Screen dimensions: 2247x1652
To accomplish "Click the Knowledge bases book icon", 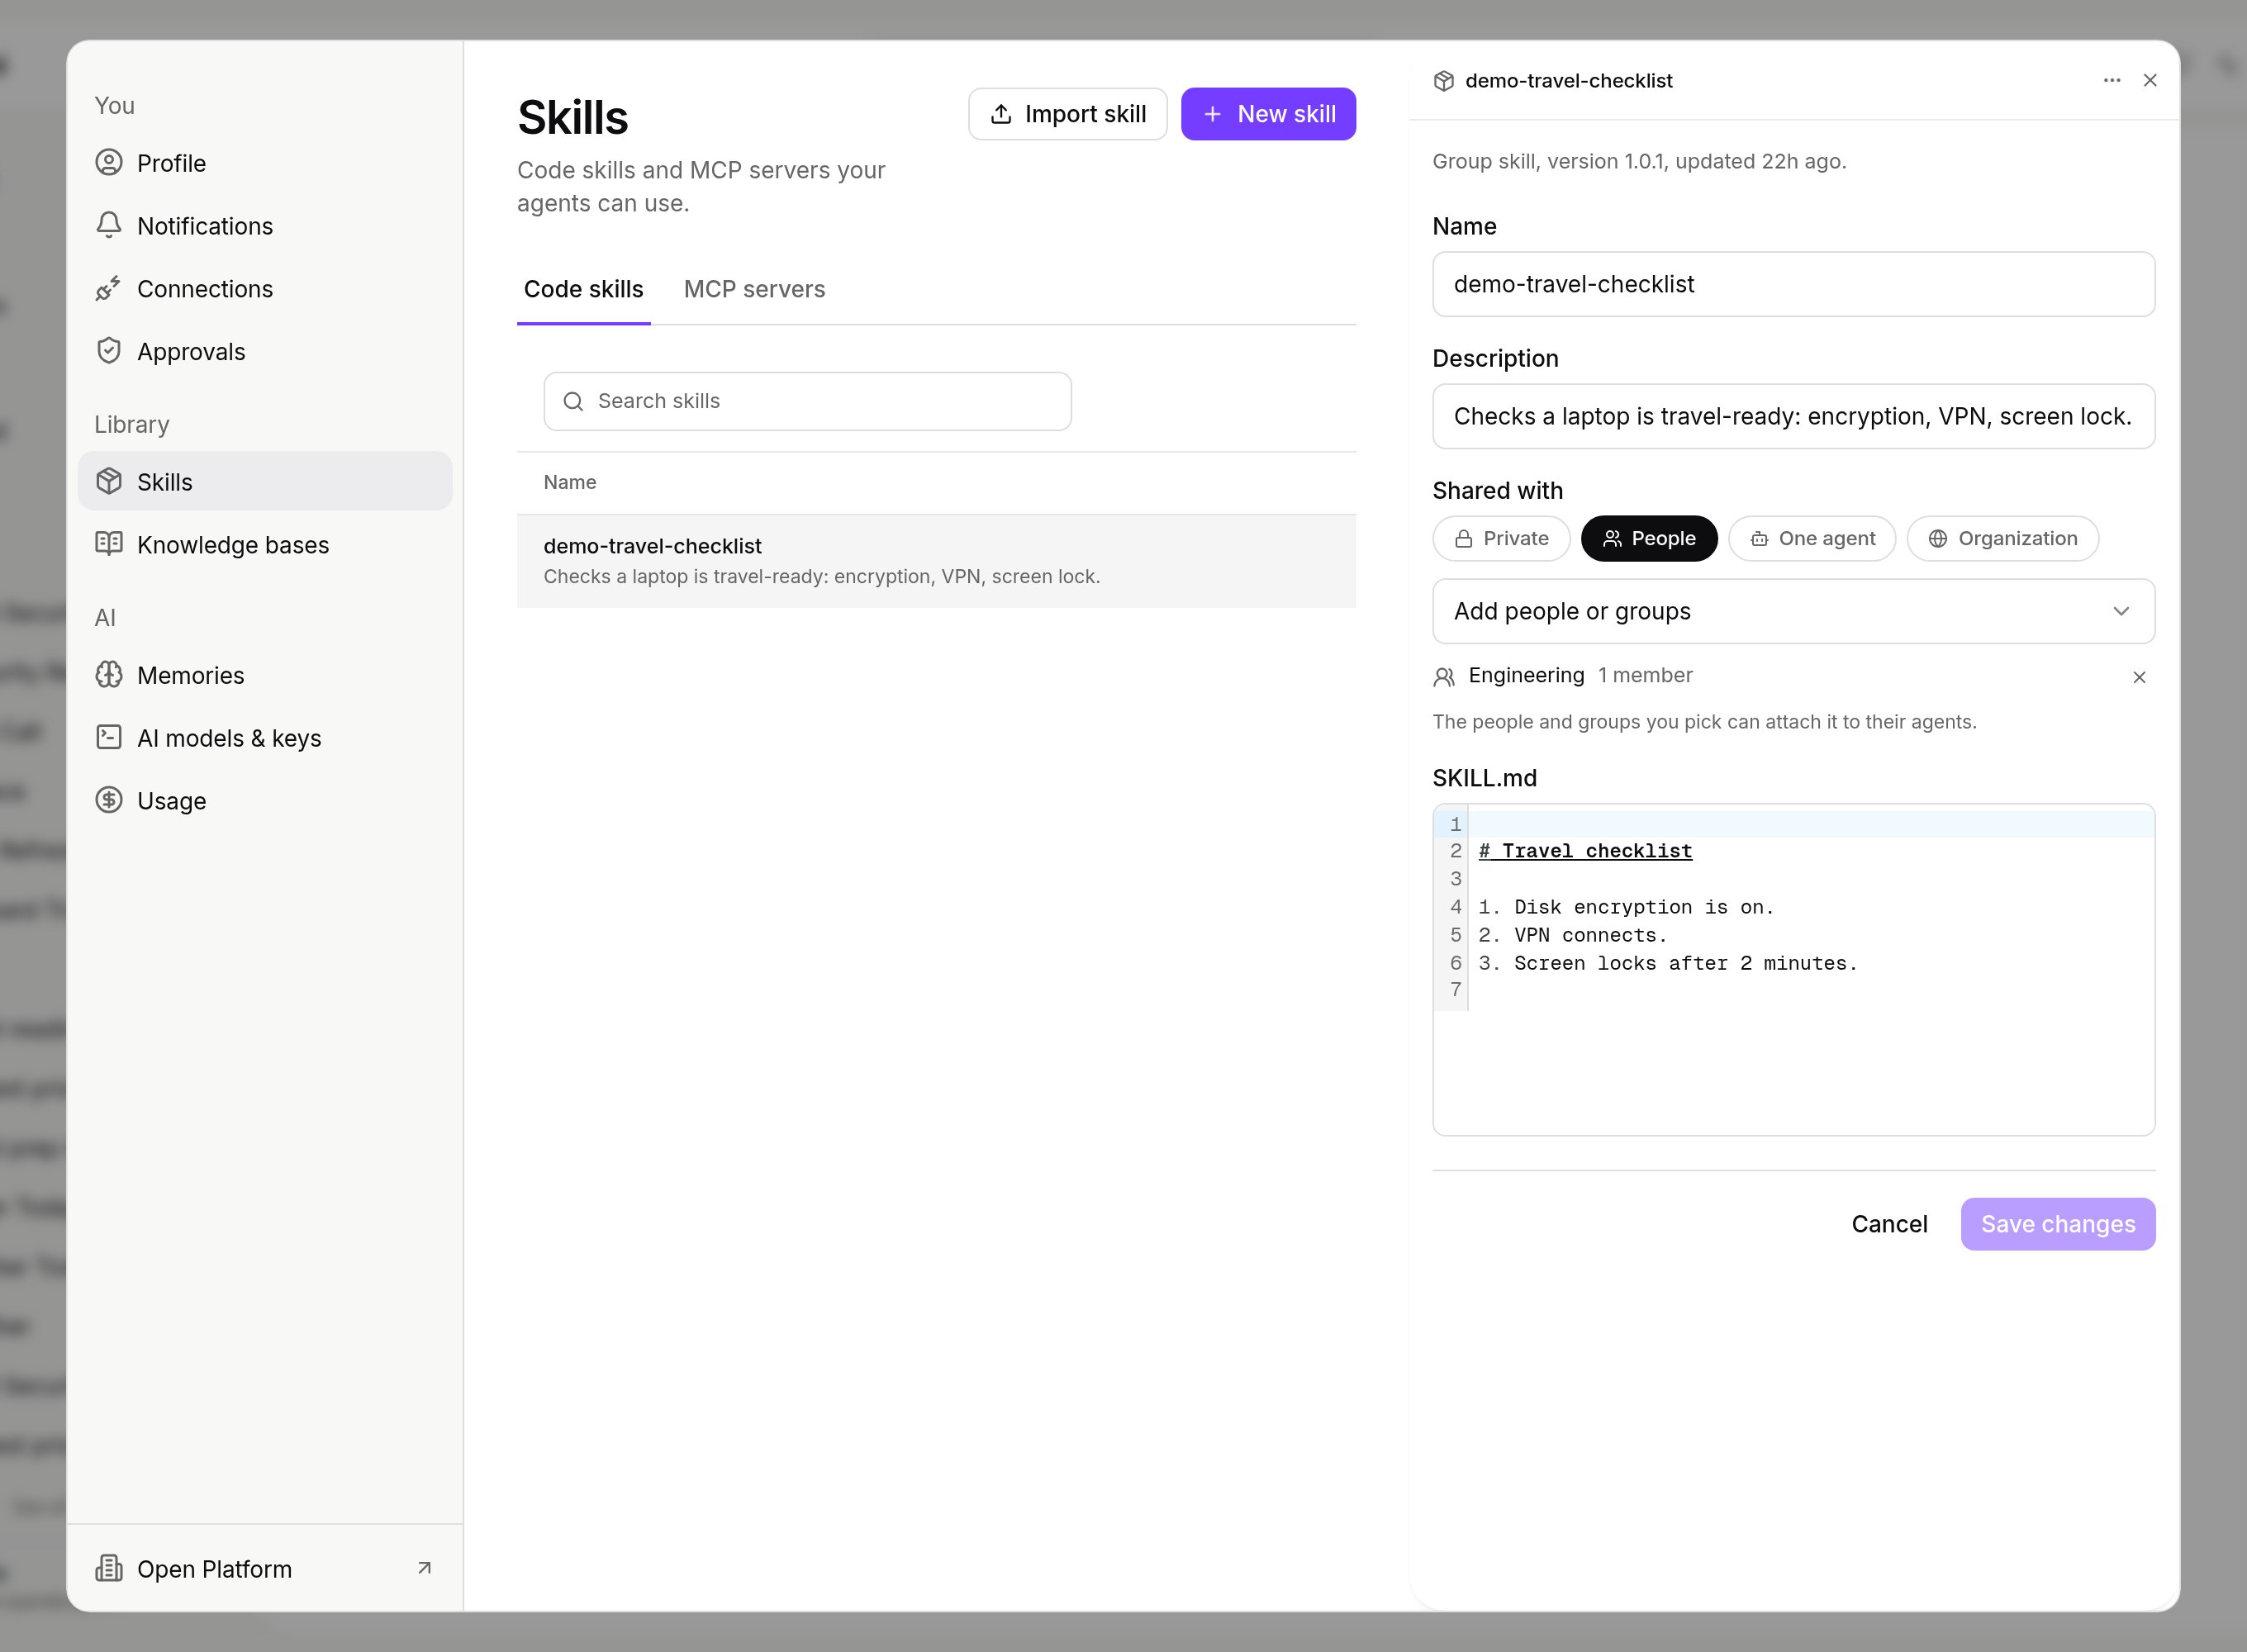I will click(x=109, y=544).
